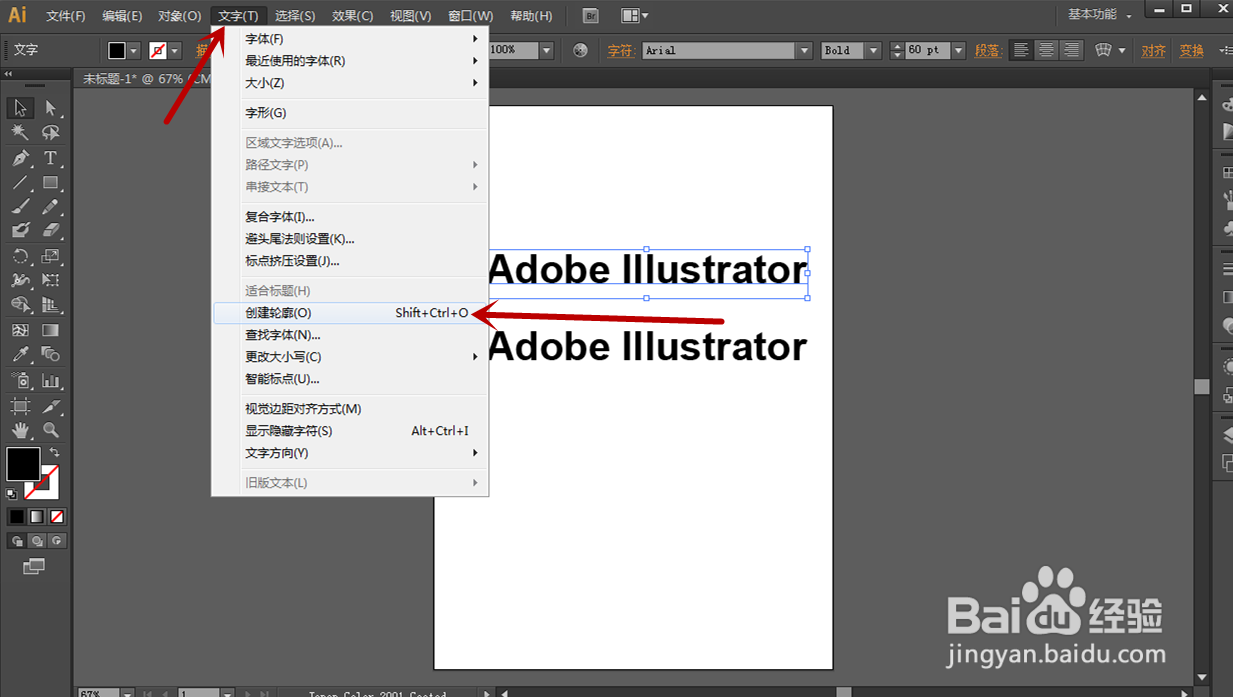This screenshot has width=1233, height=697.
Task: Click 查找字体(N)... menu entry
Action: pos(350,335)
